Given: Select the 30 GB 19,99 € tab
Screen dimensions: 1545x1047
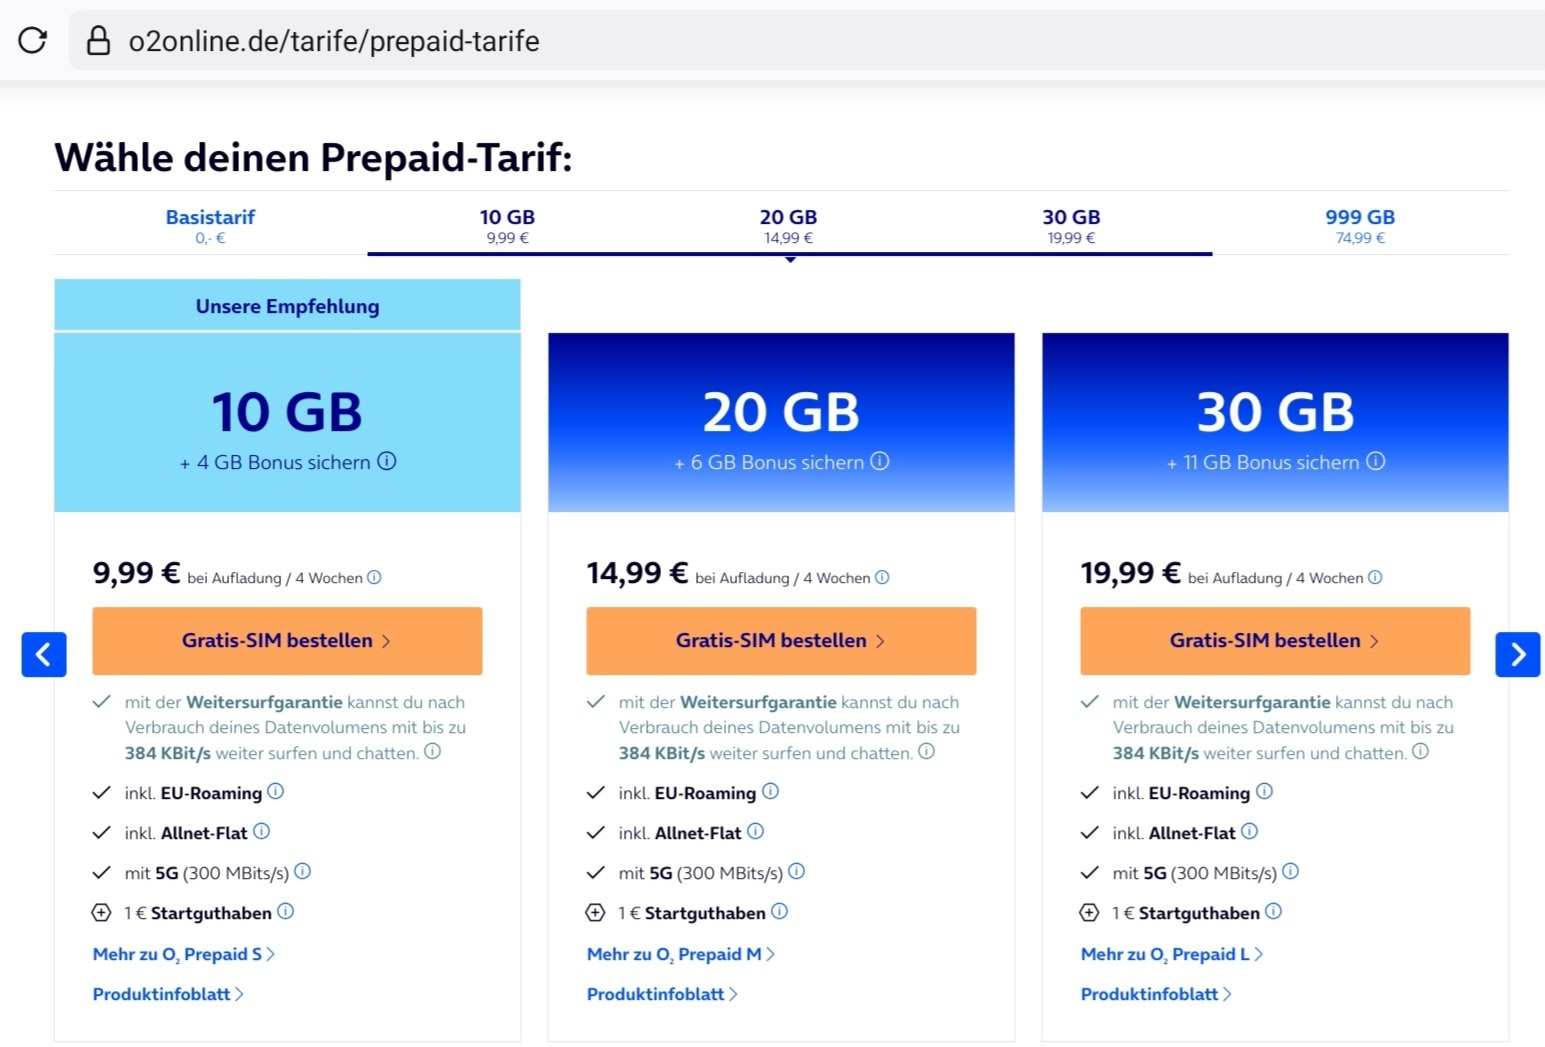Looking at the screenshot, I should point(1071,226).
